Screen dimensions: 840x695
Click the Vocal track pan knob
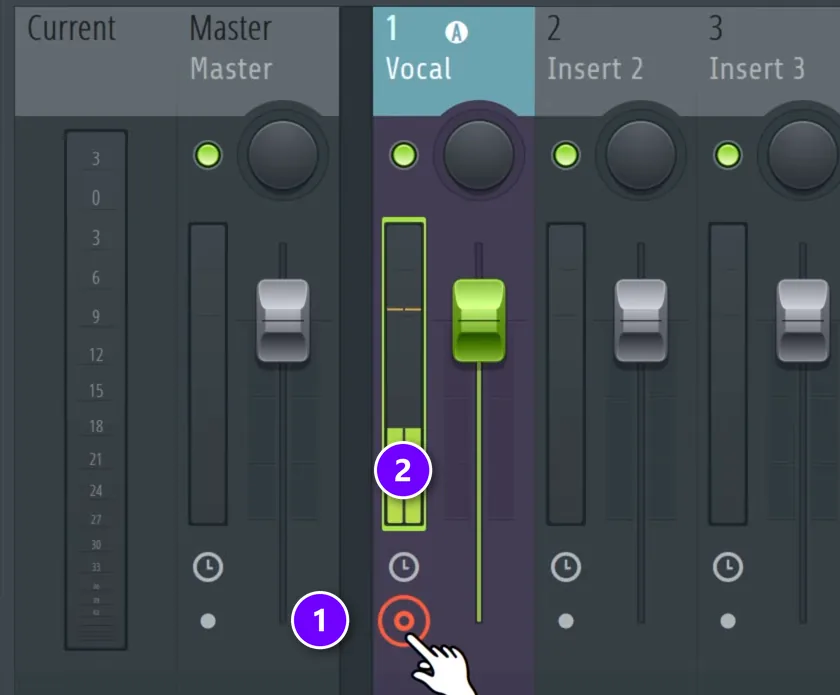(x=478, y=155)
